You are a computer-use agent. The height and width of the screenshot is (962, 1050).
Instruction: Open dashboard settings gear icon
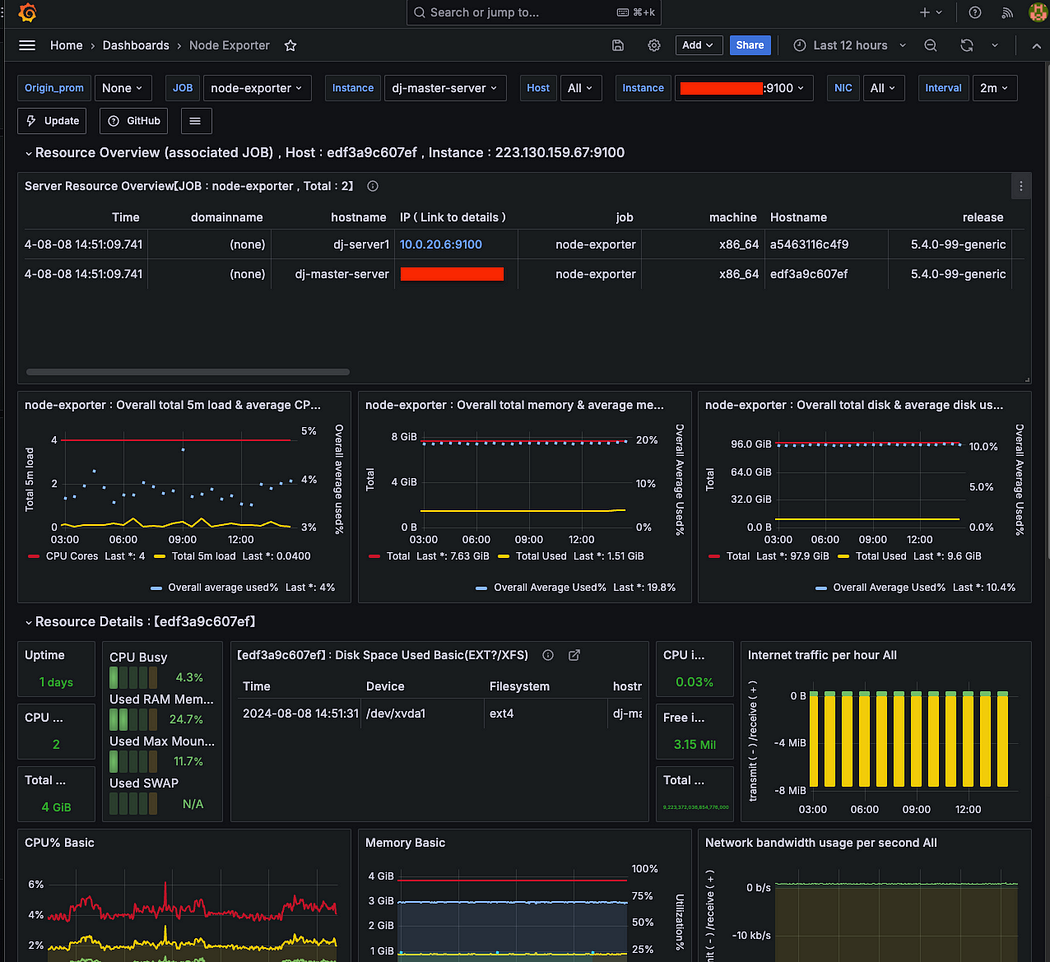[x=654, y=46]
